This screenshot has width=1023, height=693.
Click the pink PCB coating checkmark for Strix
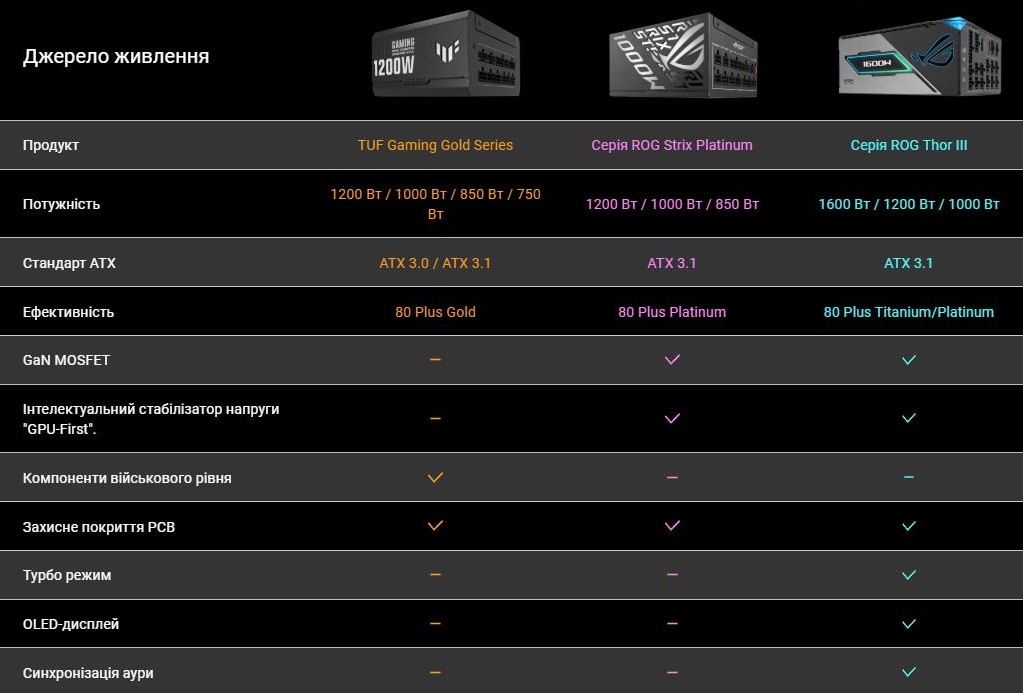672,526
